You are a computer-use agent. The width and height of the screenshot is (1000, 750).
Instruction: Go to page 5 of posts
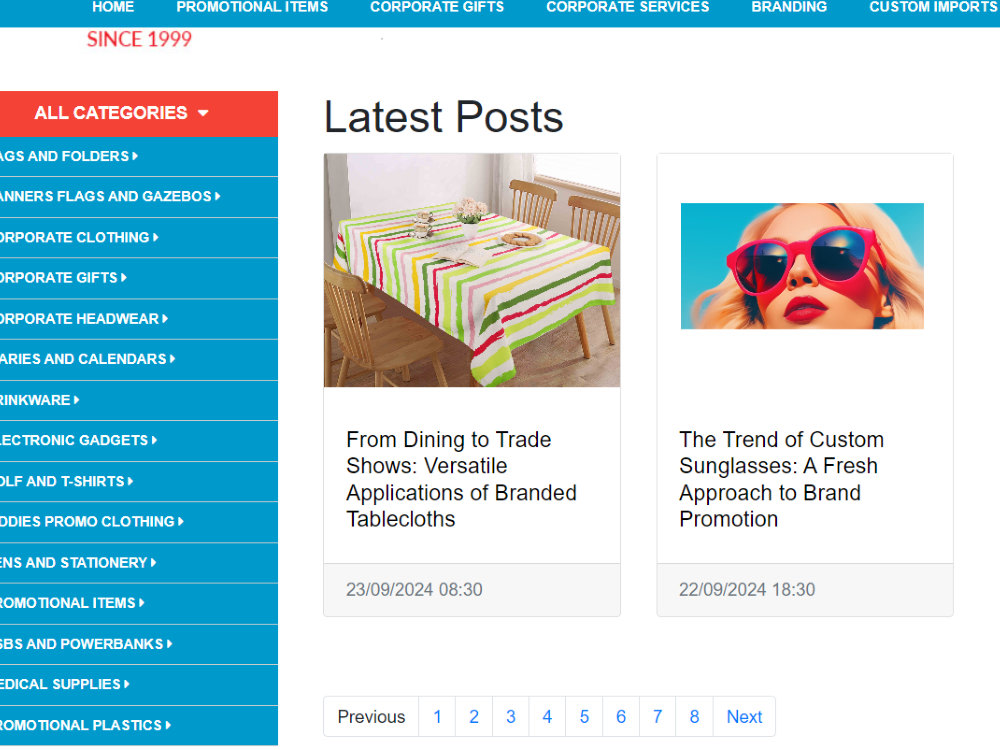pos(584,717)
